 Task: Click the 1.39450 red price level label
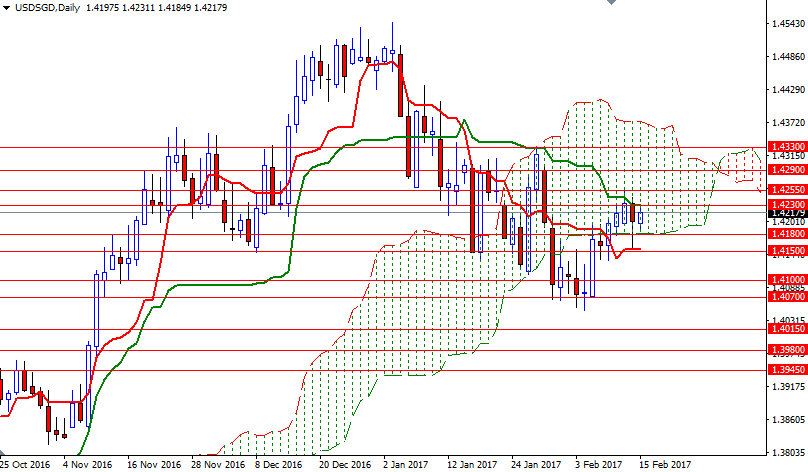click(x=787, y=369)
